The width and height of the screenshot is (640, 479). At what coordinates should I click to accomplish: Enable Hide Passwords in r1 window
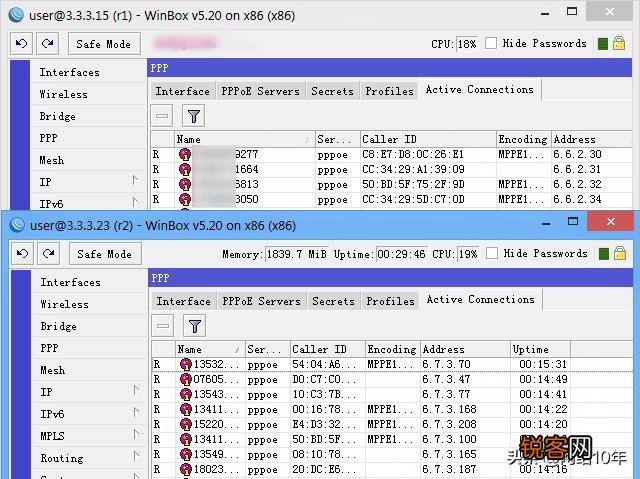pyautogui.click(x=491, y=44)
